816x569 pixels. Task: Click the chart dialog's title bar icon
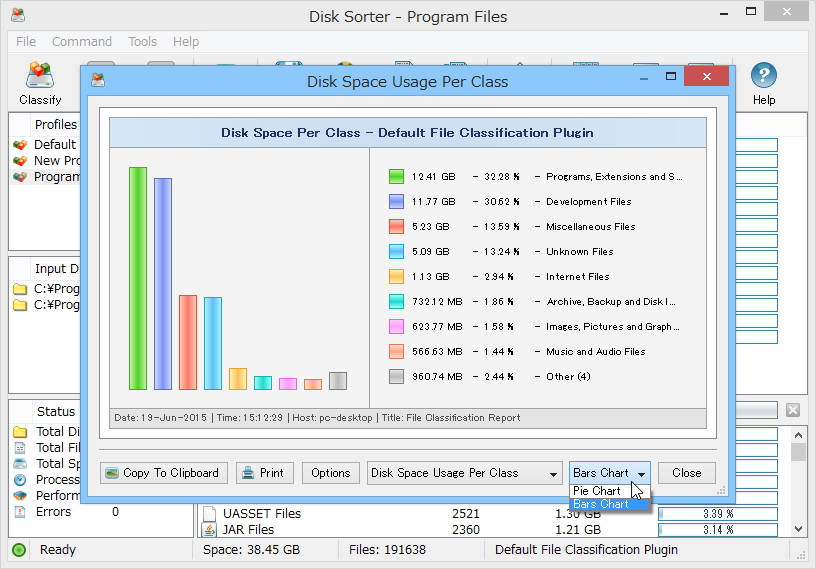(98, 80)
